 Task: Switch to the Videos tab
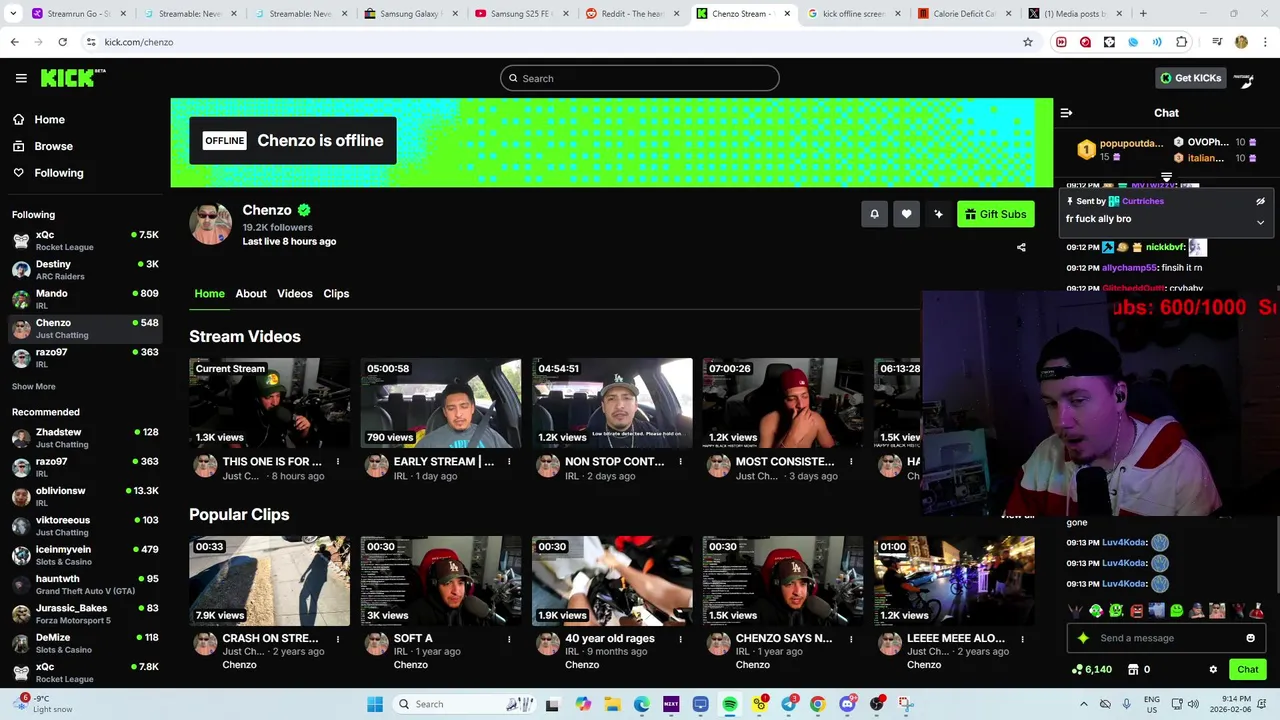pos(295,293)
